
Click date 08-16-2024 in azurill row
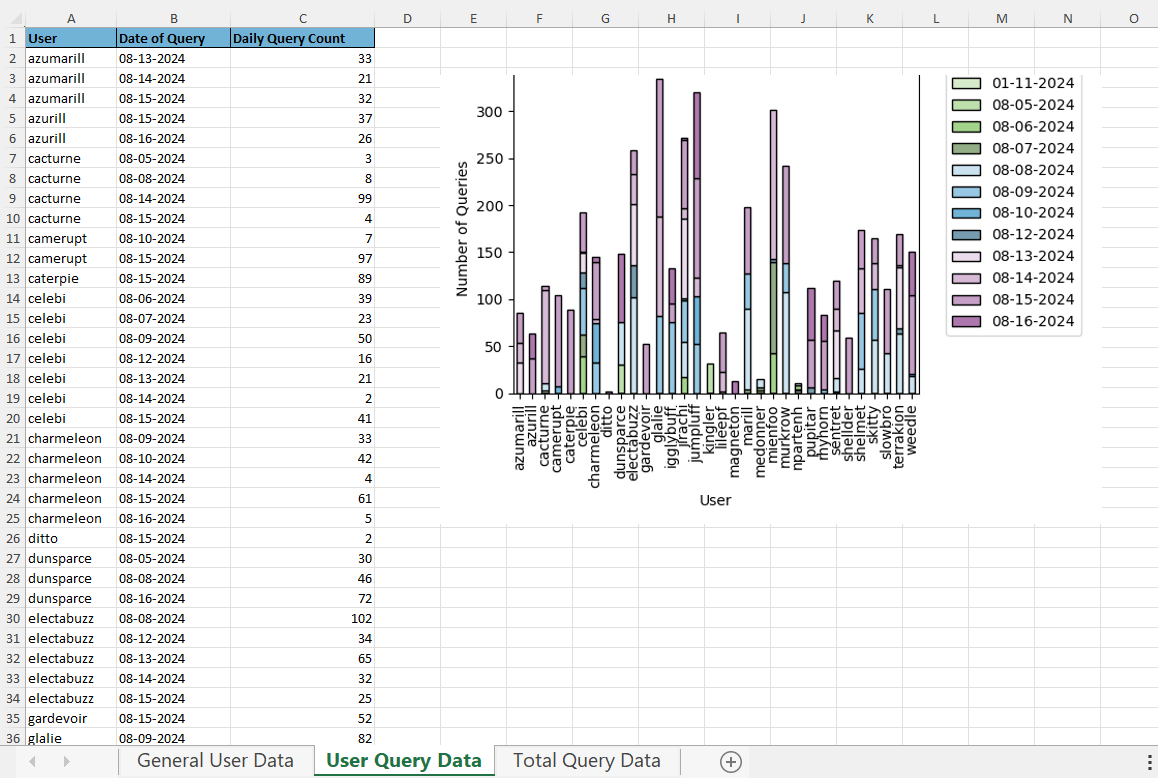[174, 138]
